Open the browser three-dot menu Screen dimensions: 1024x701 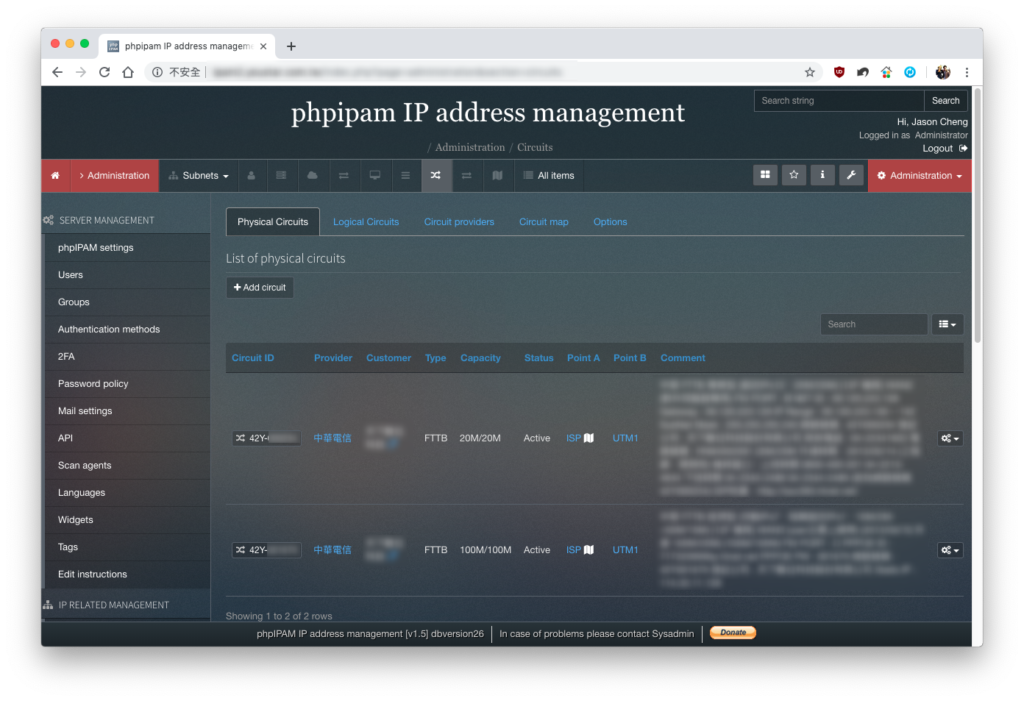pos(967,73)
